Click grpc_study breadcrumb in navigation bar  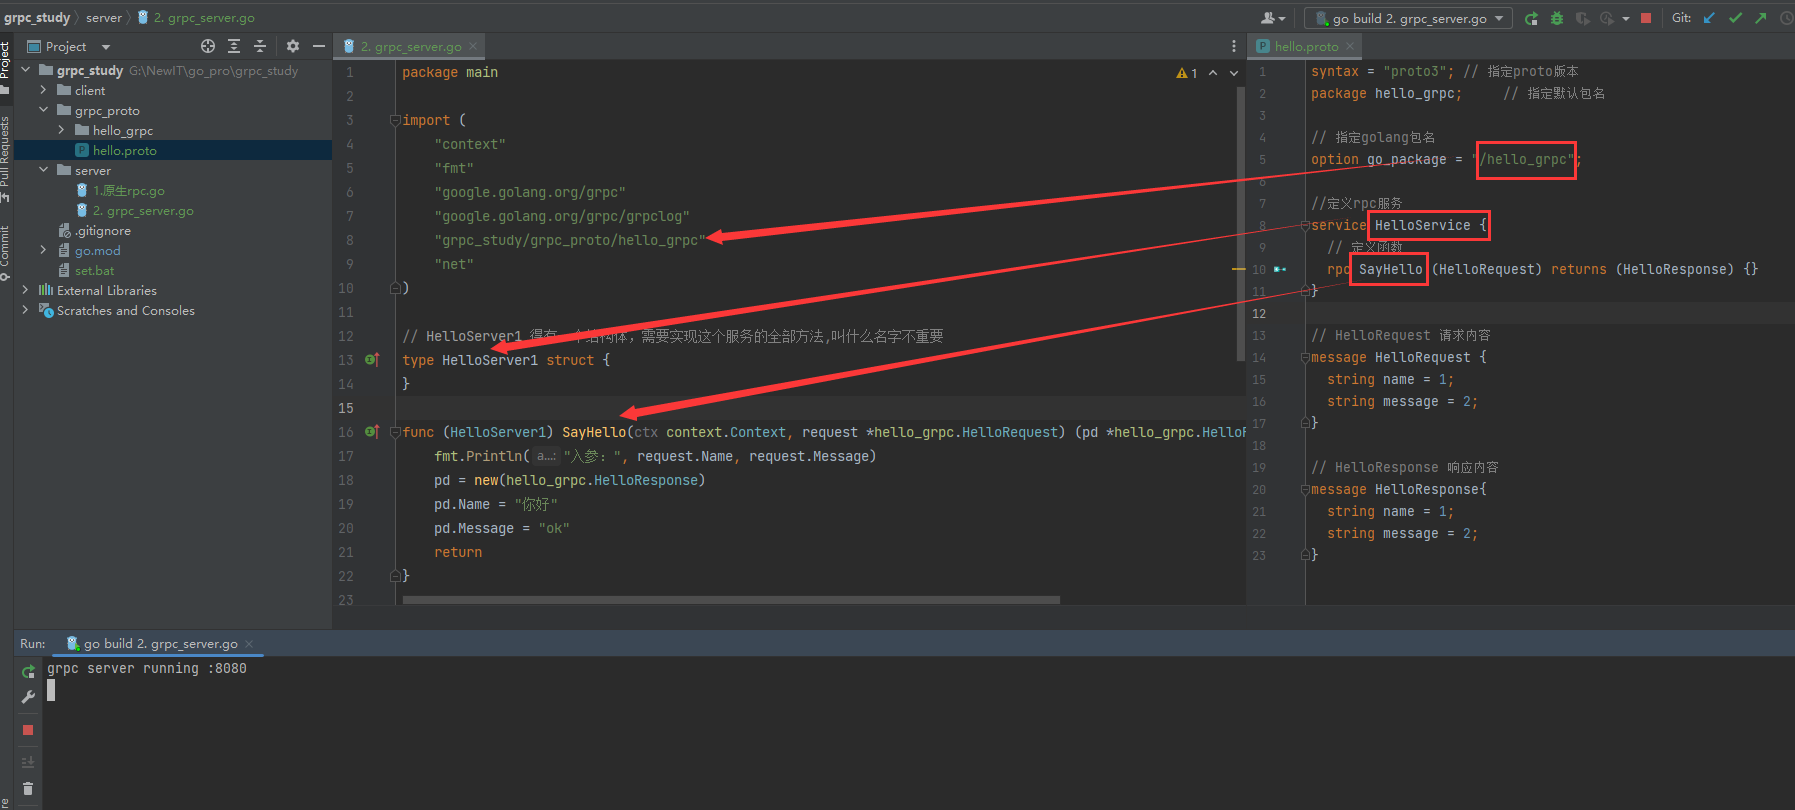(x=37, y=18)
